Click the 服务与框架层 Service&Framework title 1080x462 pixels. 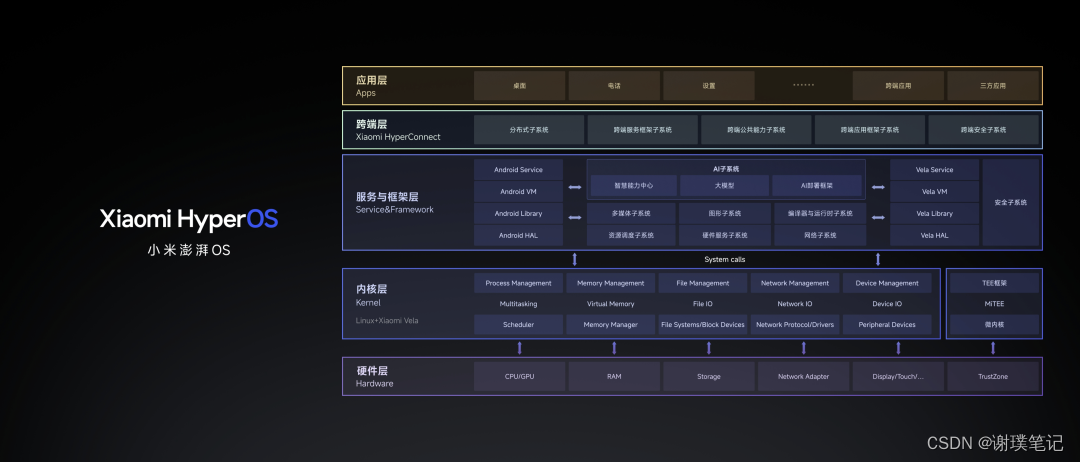tap(395, 202)
